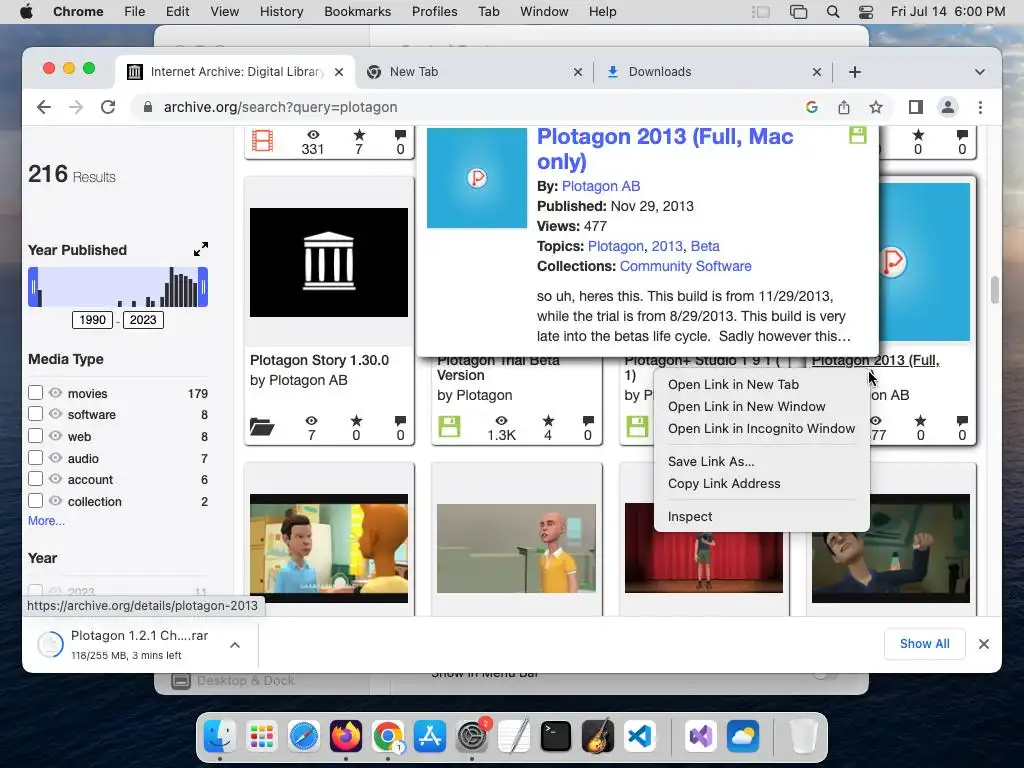Click the 2013 topic link

667,246
